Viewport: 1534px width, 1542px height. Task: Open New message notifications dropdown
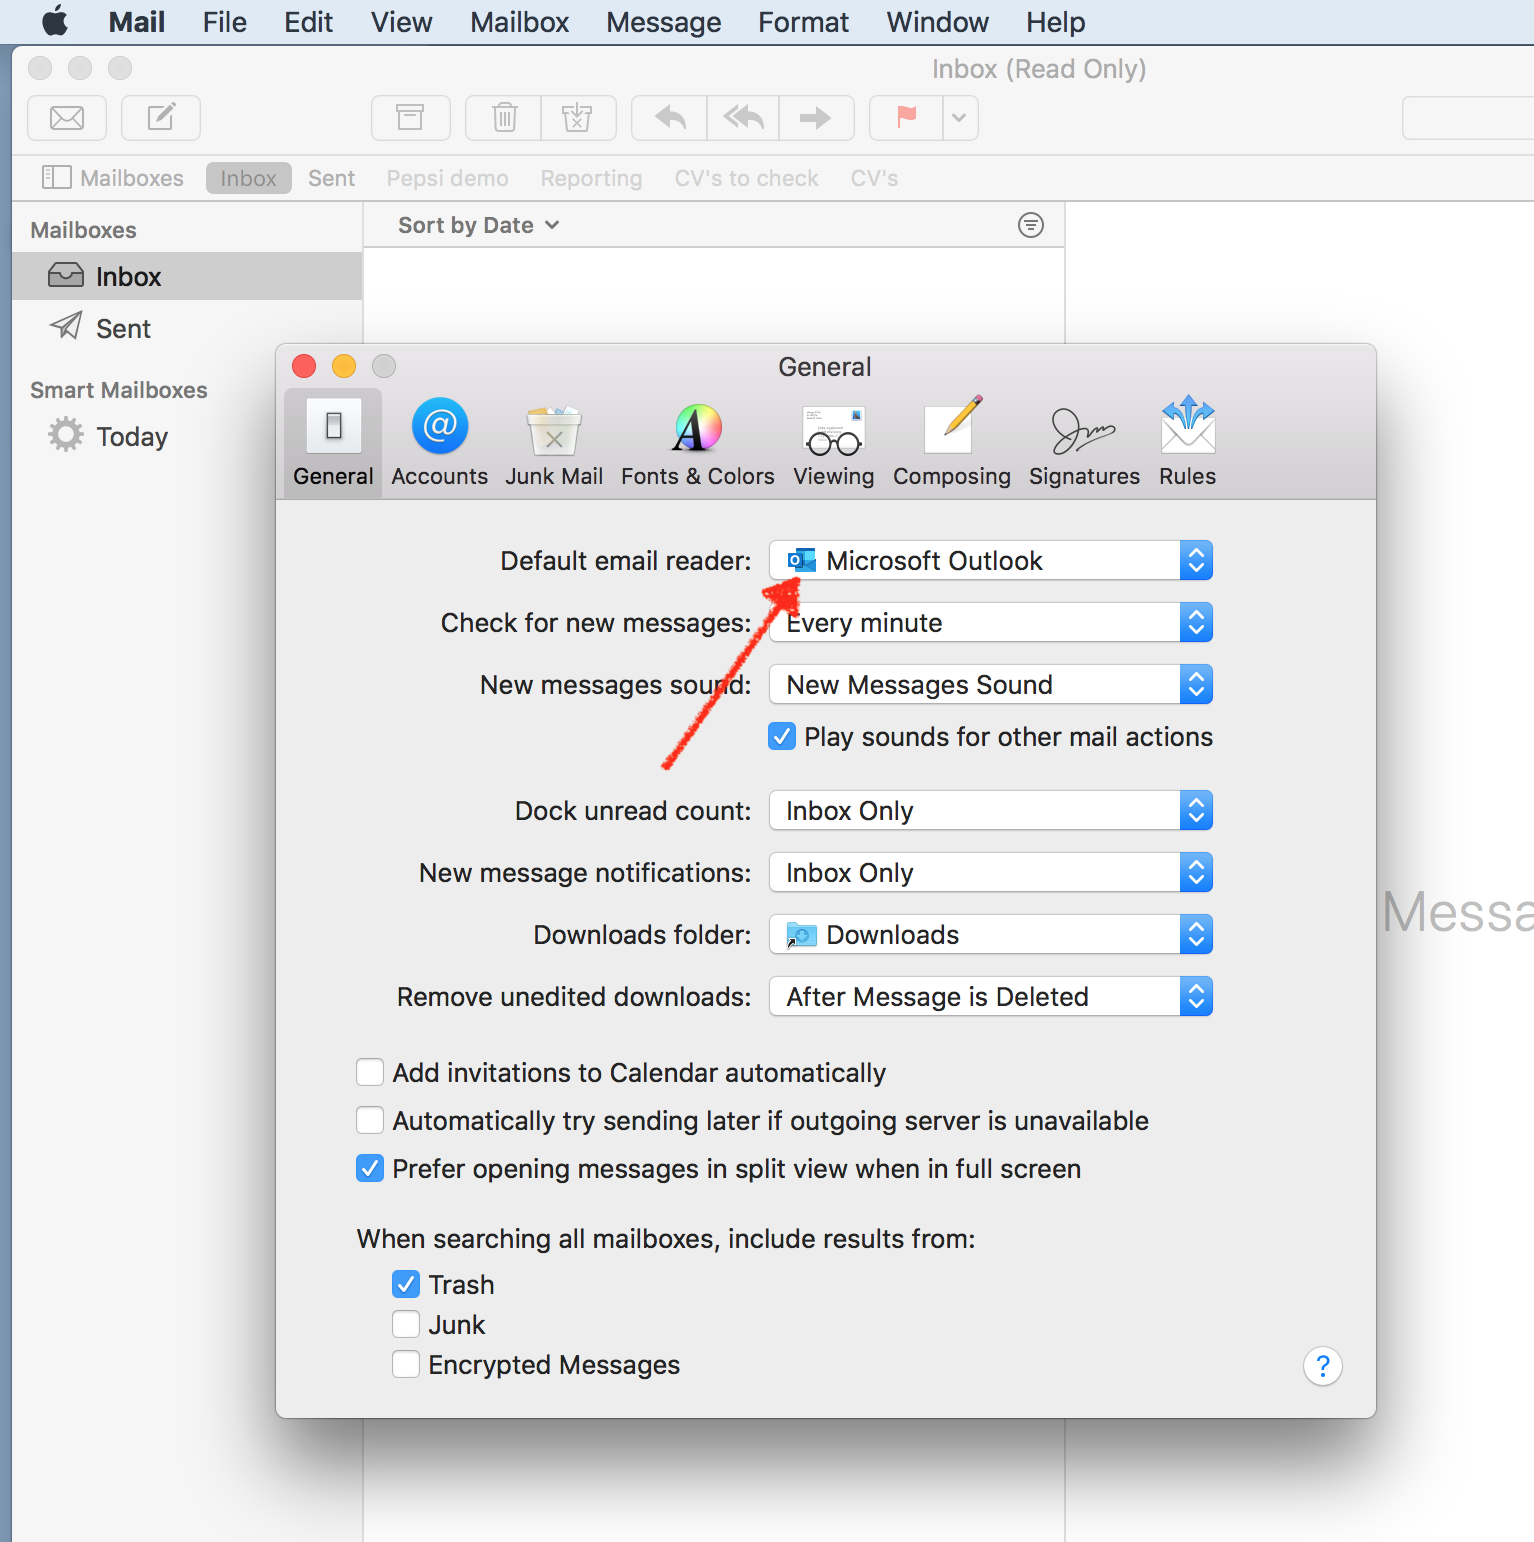pyautogui.click(x=990, y=872)
